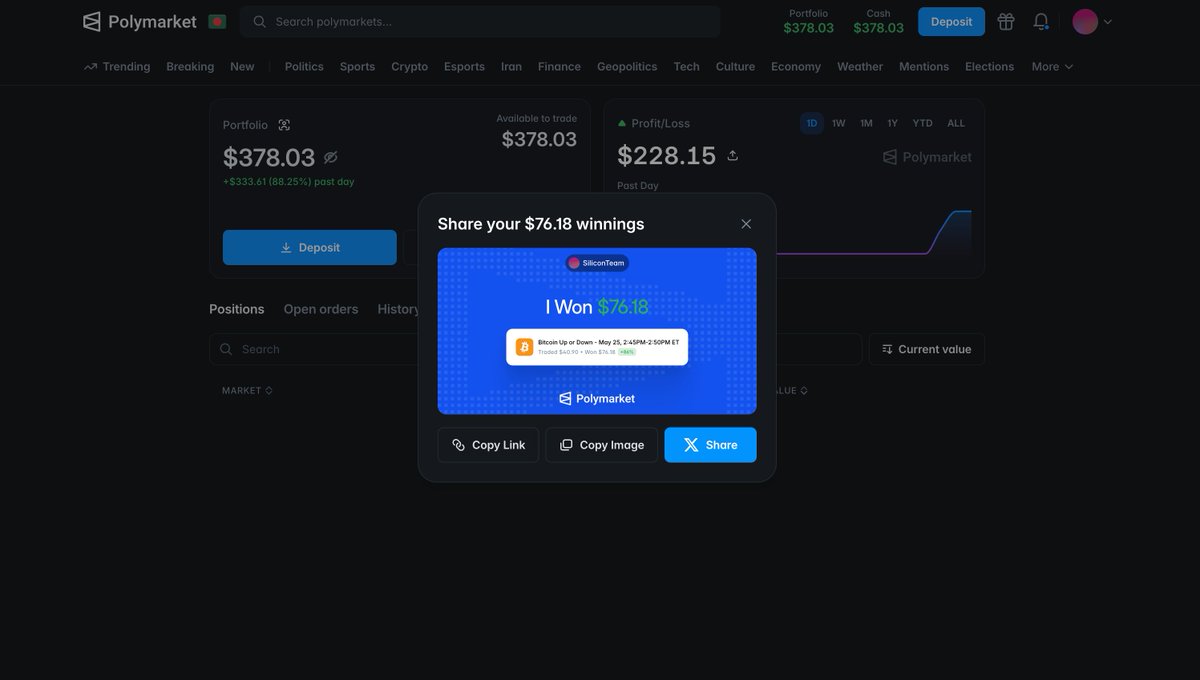The width and height of the screenshot is (1200, 680).
Task: Open the Elections category
Action: click(989, 67)
